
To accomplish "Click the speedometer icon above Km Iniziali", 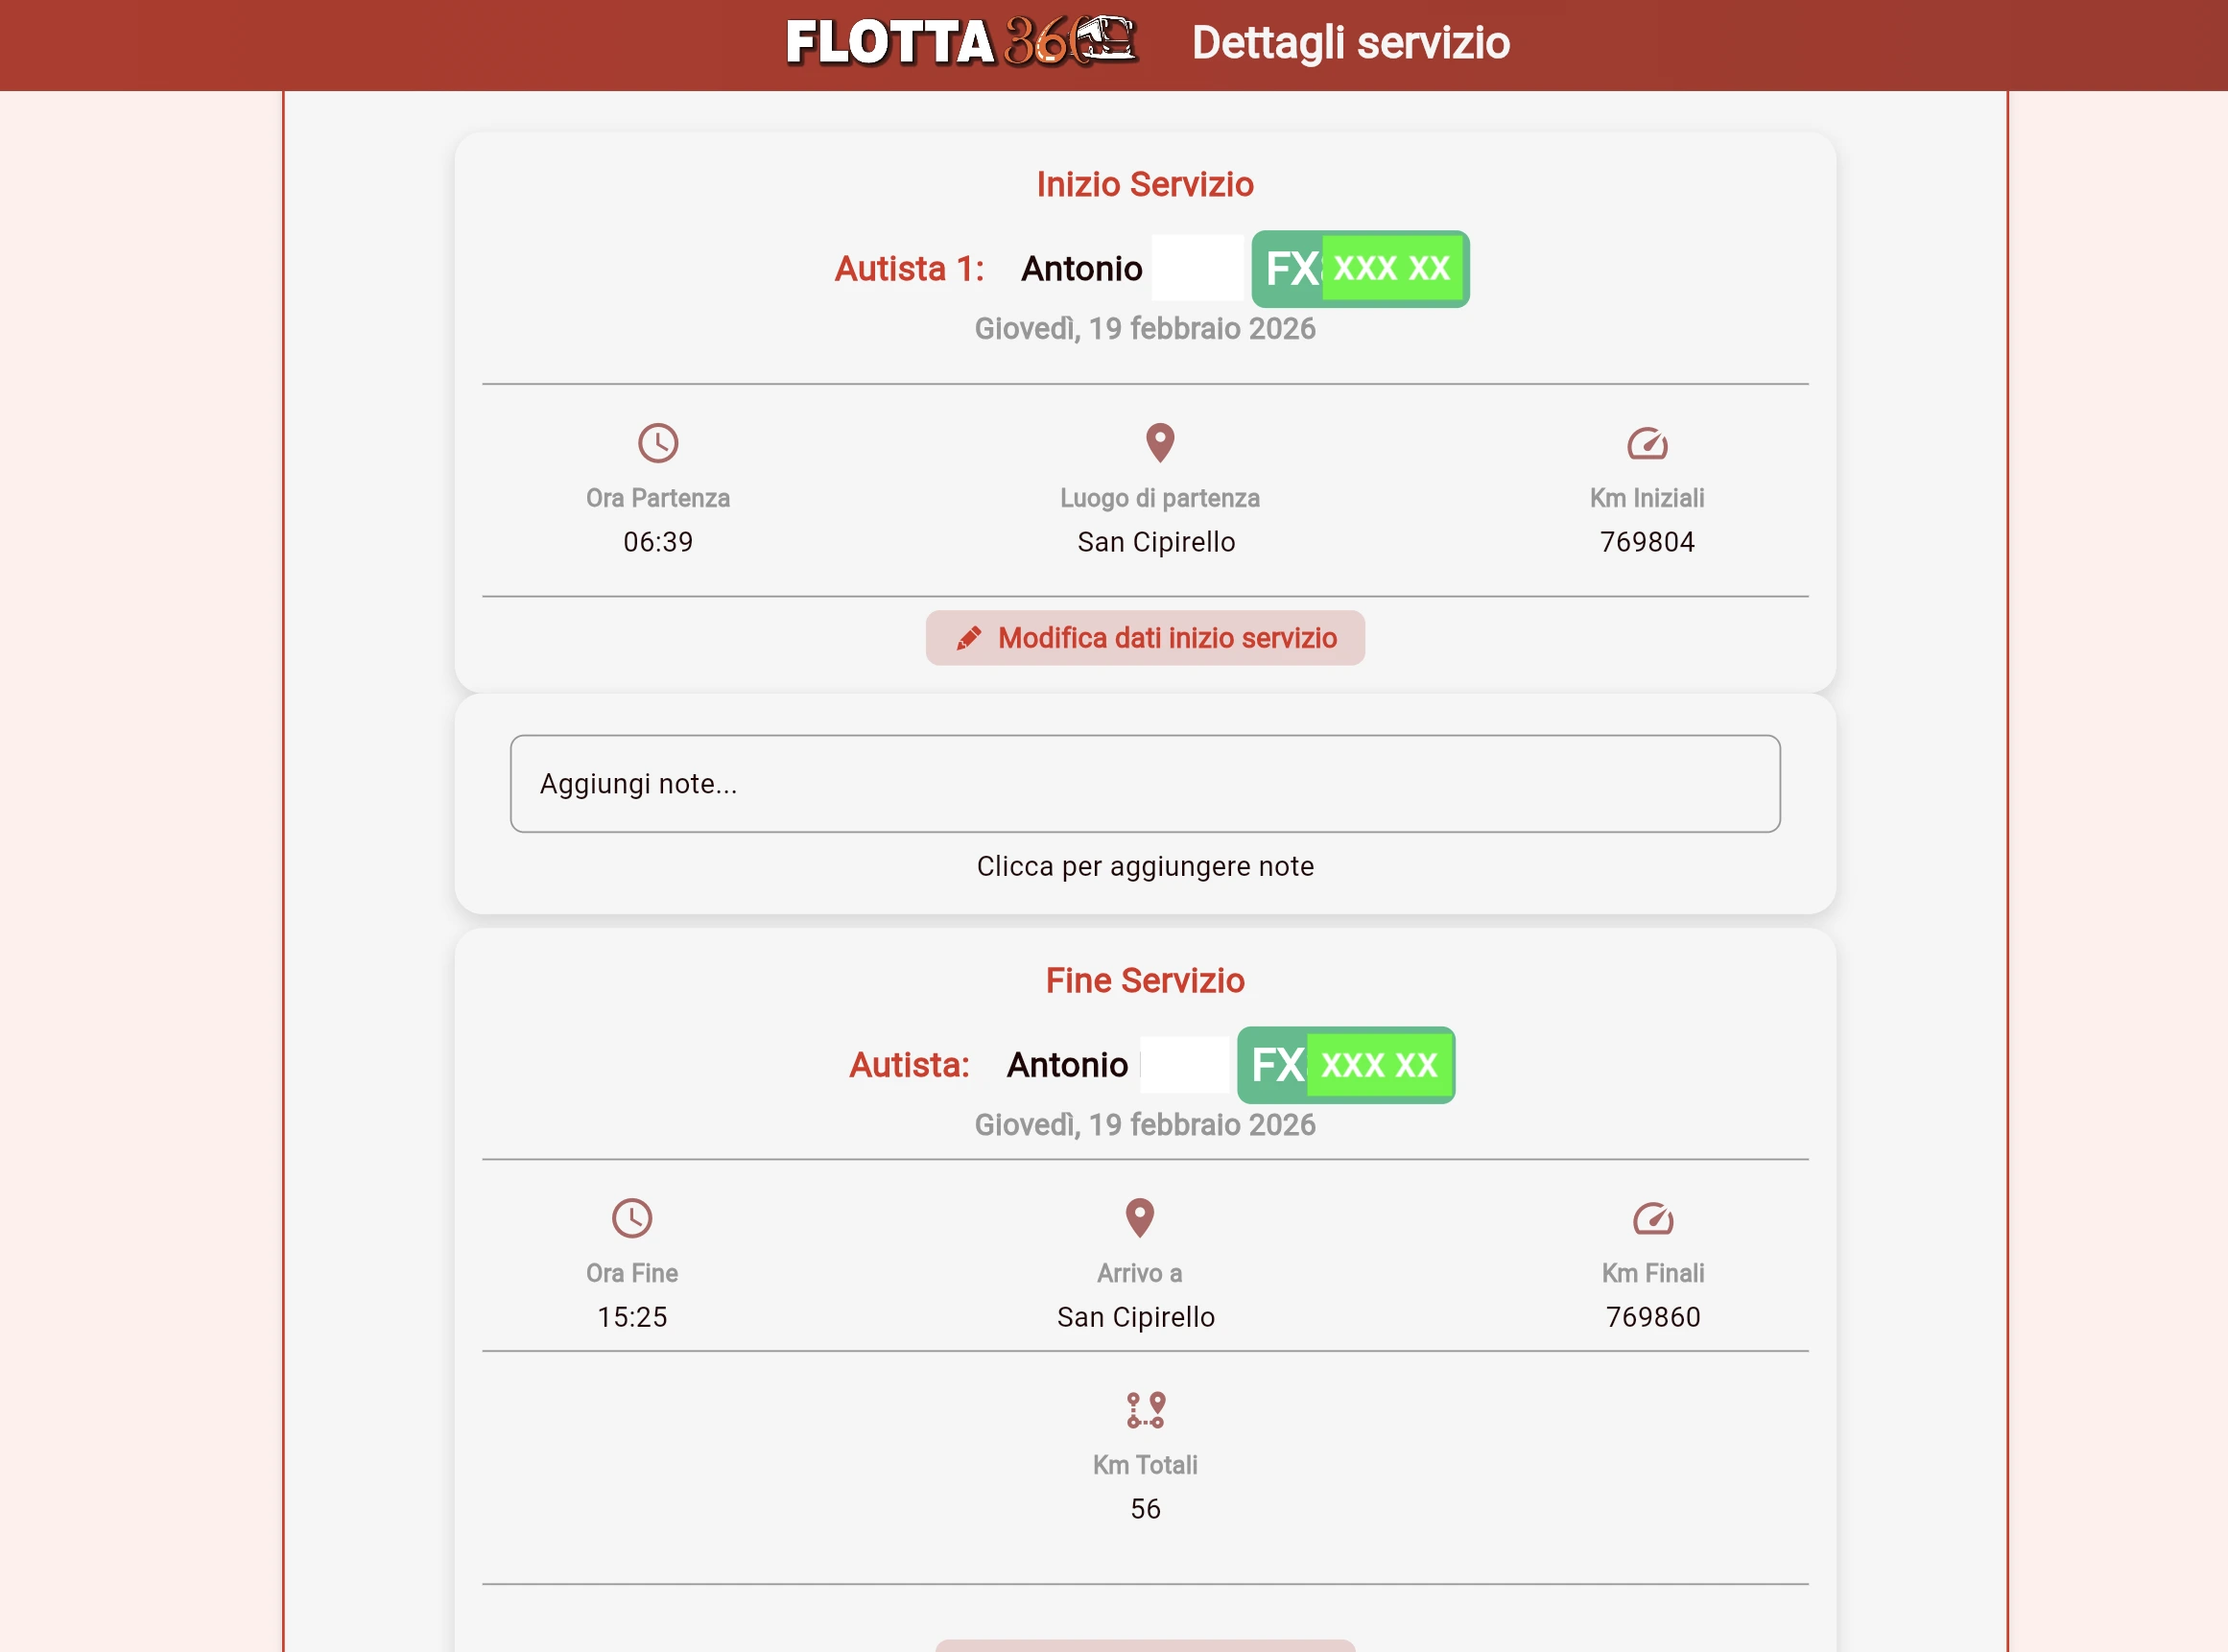I will 1648,444.
